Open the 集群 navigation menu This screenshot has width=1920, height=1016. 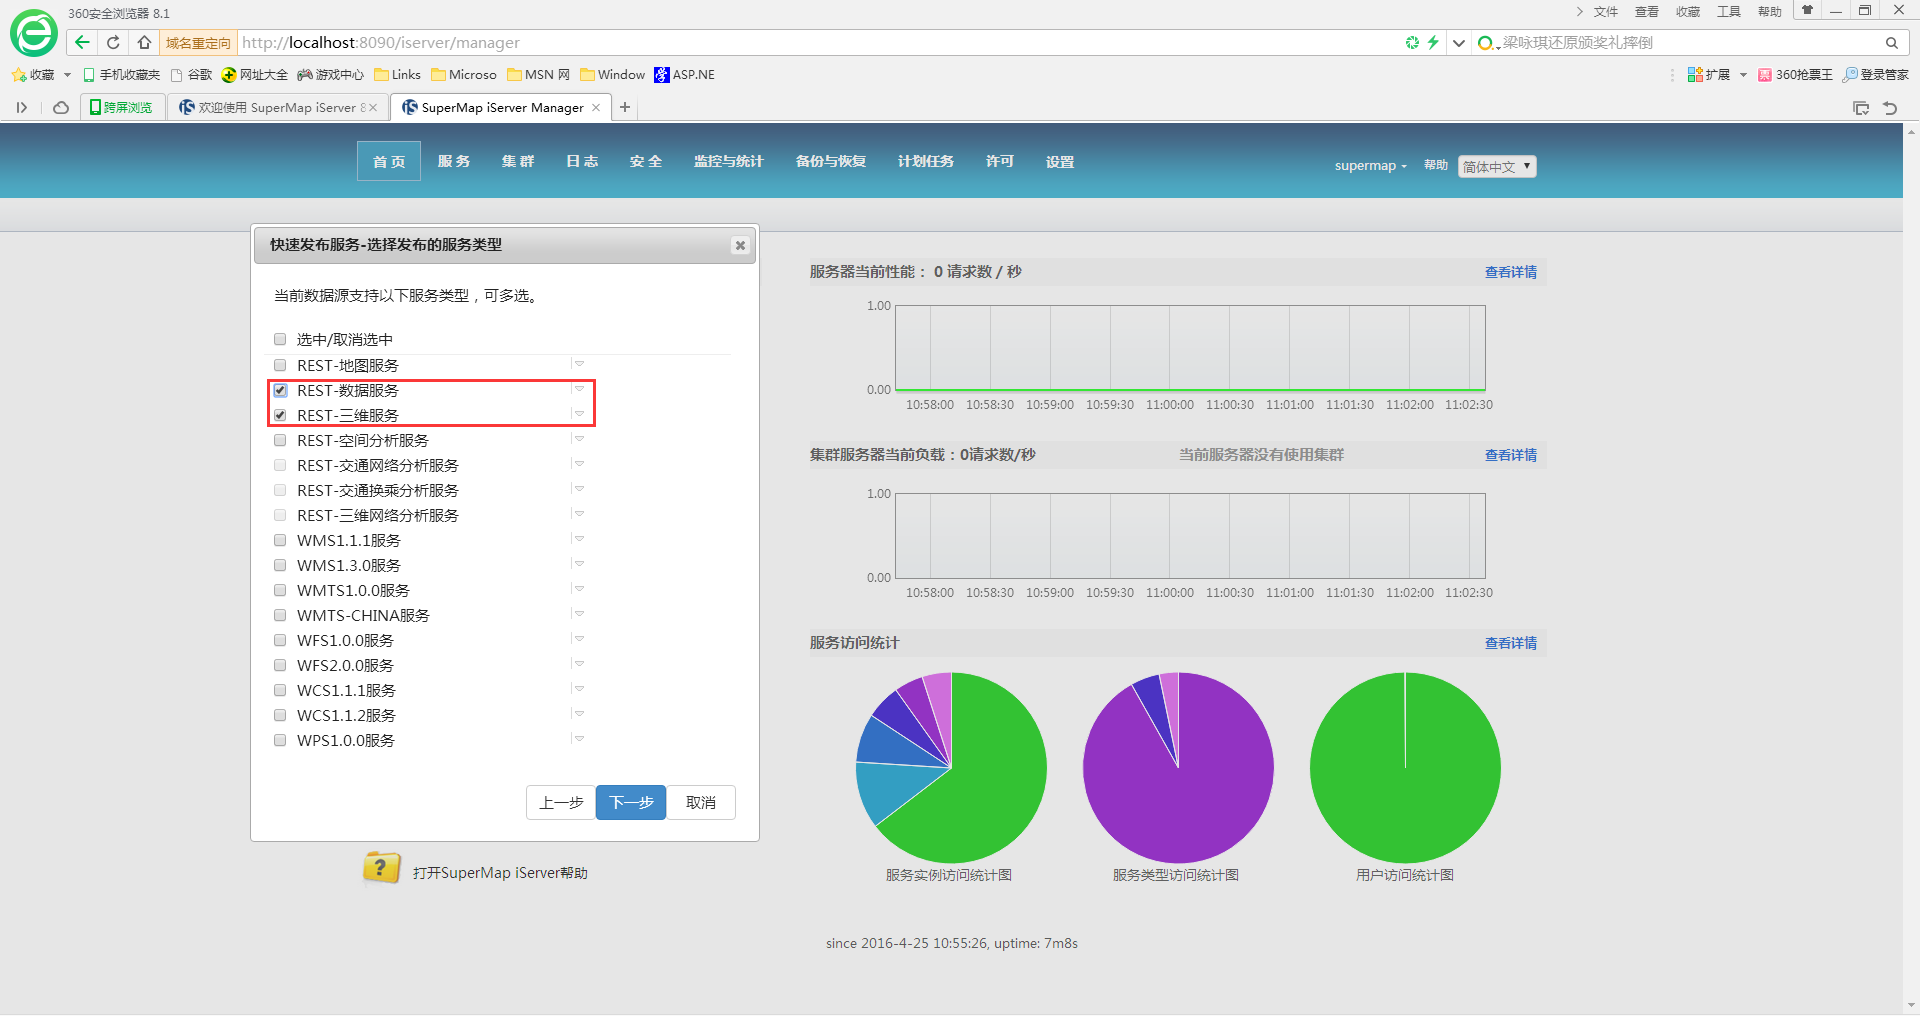[x=518, y=161]
